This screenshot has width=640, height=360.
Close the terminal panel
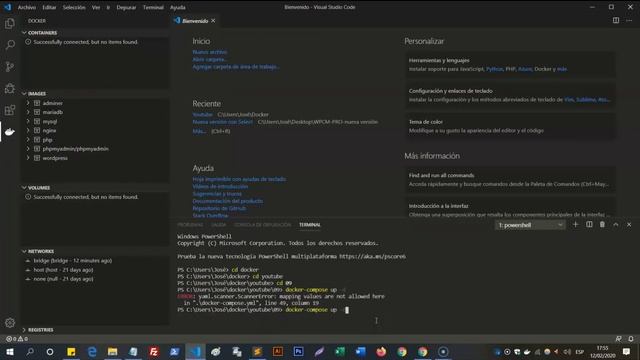coord(629,224)
